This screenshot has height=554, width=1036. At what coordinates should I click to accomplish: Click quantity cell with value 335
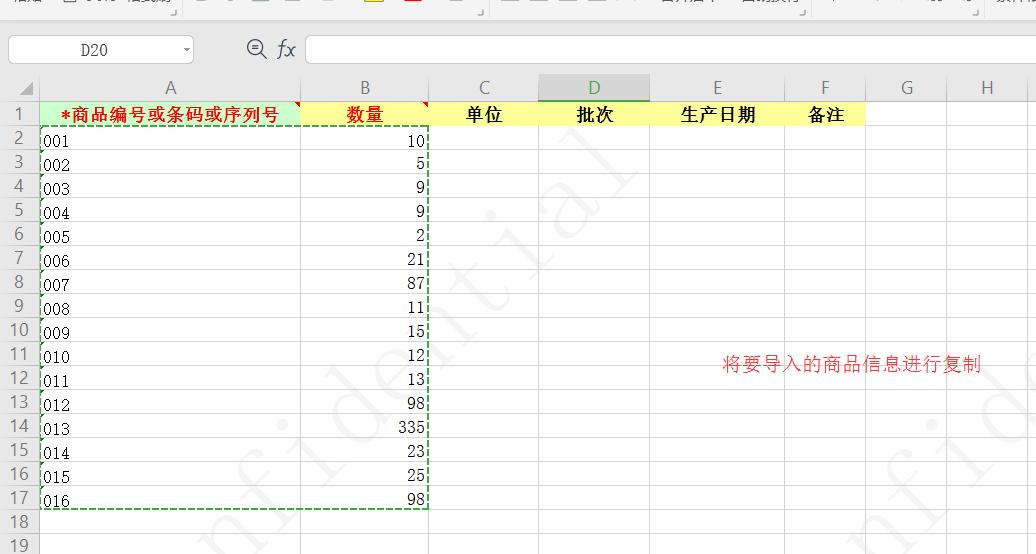365,426
